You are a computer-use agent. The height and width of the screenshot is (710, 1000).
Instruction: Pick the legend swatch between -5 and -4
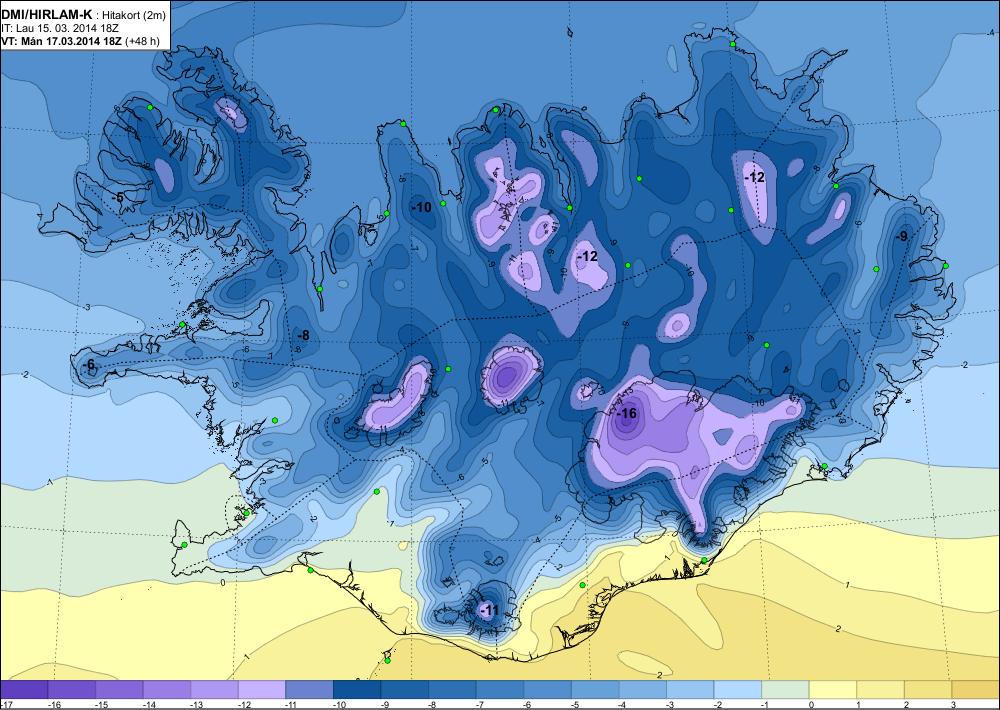point(595,690)
